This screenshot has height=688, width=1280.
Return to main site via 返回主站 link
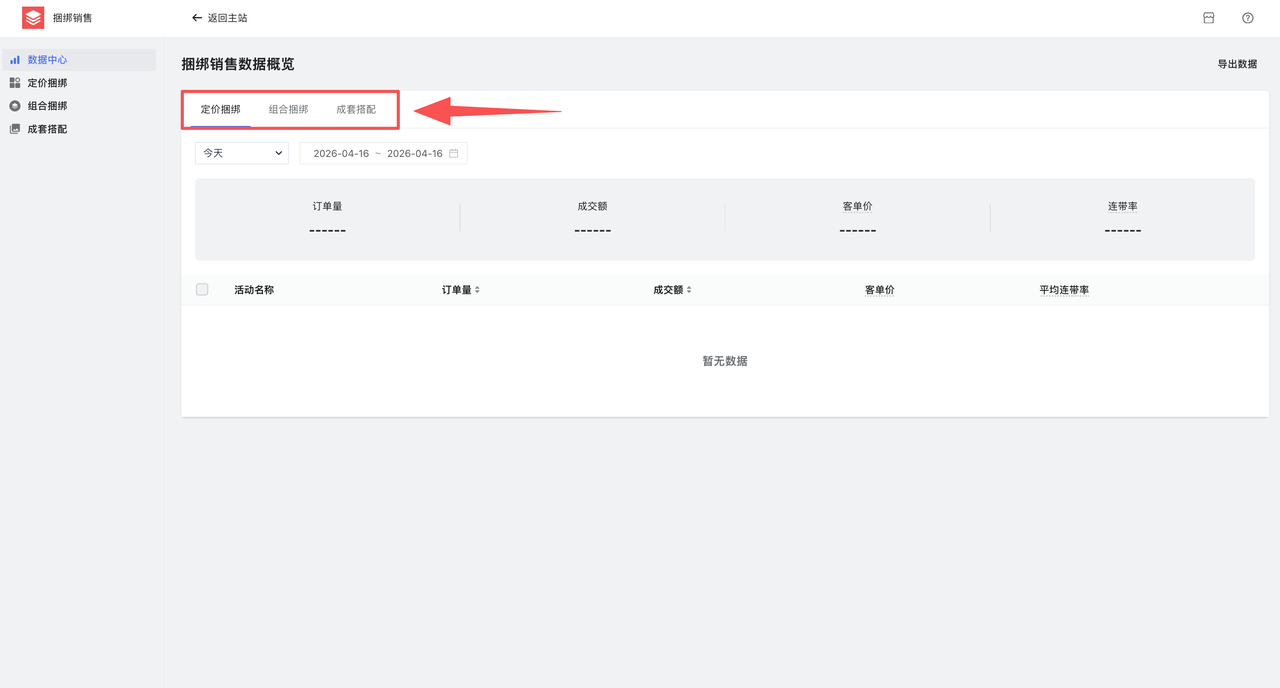click(x=228, y=17)
